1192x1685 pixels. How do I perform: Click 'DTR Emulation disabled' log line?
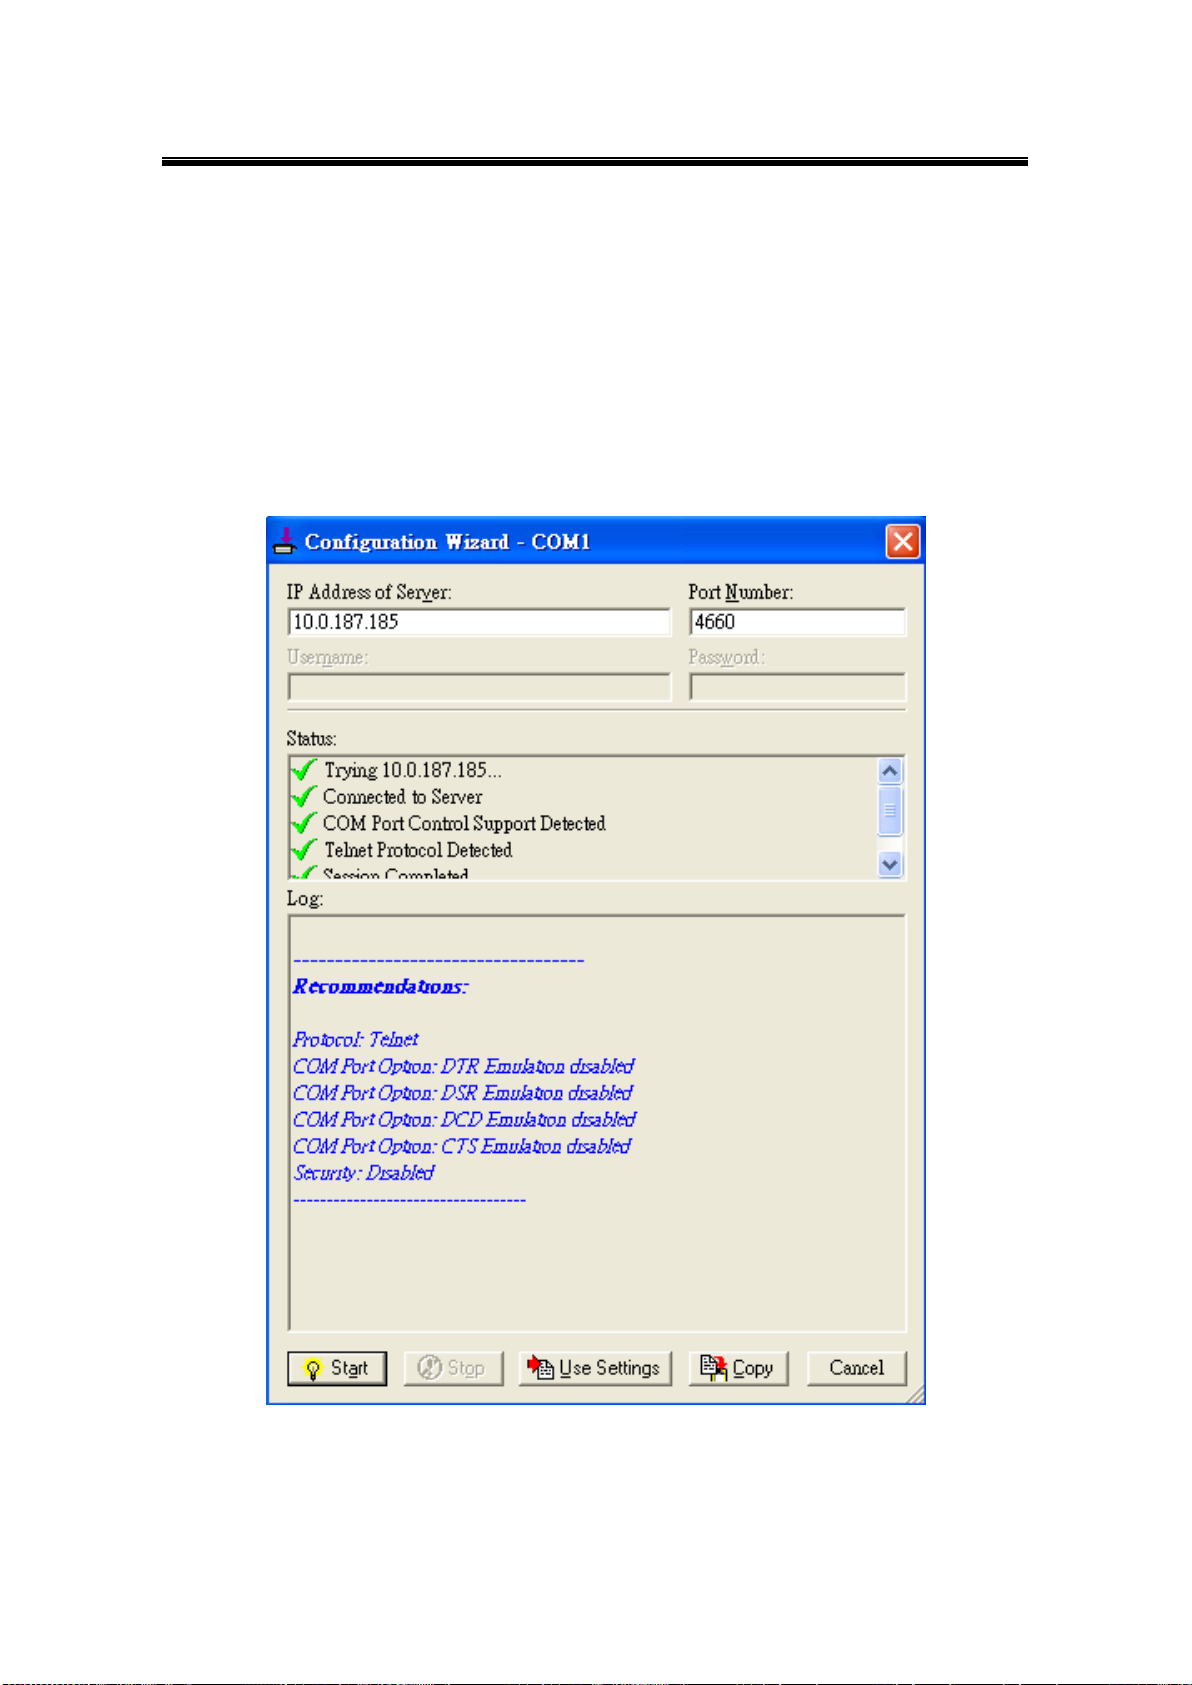(464, 1067)
